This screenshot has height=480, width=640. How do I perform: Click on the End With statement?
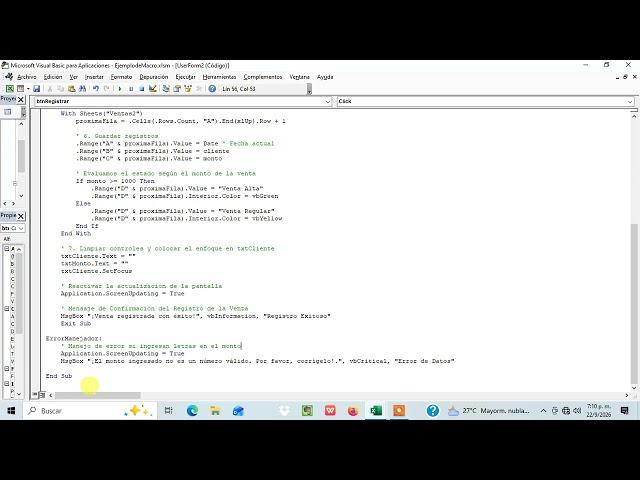point(76,233)
